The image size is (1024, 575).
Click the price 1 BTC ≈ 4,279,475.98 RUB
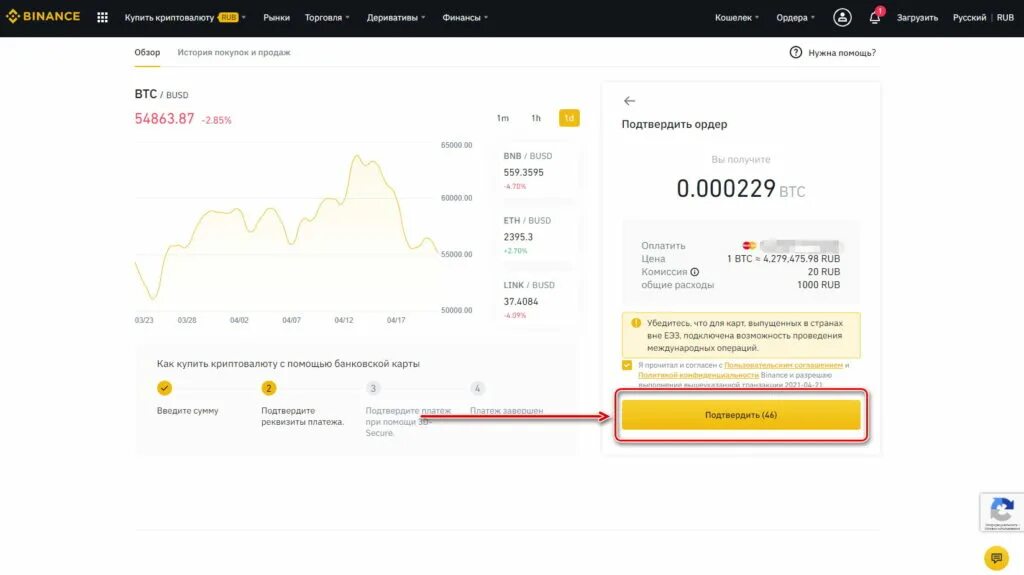783,259
